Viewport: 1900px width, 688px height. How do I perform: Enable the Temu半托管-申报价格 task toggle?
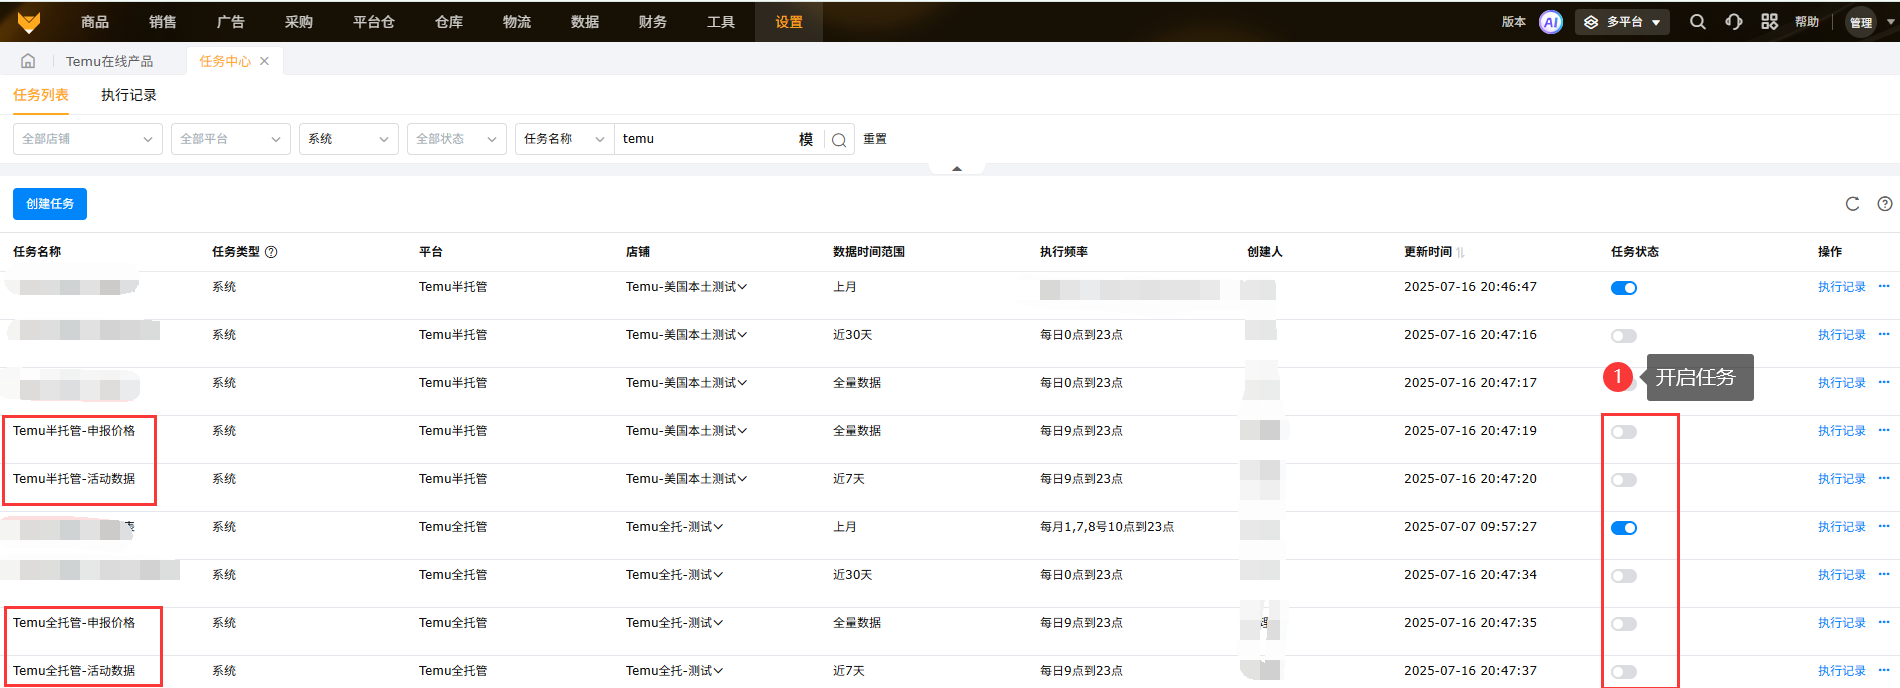(1623, 432)
